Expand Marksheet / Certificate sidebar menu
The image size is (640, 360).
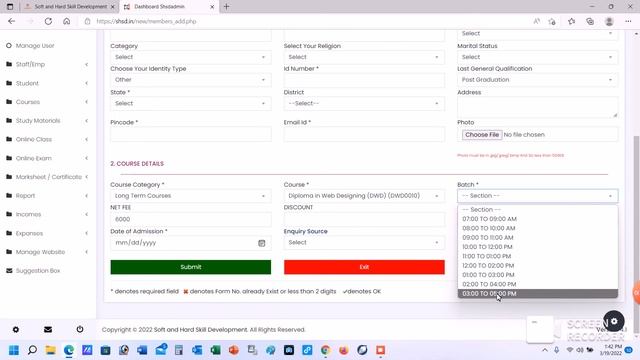tap(48, 177)
